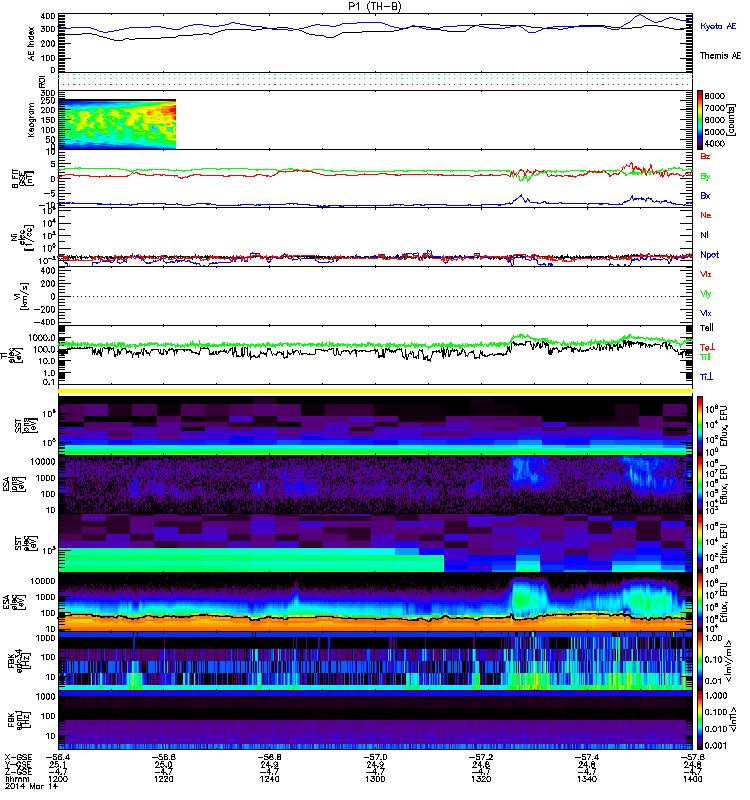Select the "1220" time tick label
Viewport: 750px width, 800px height.
pos(164,779)
